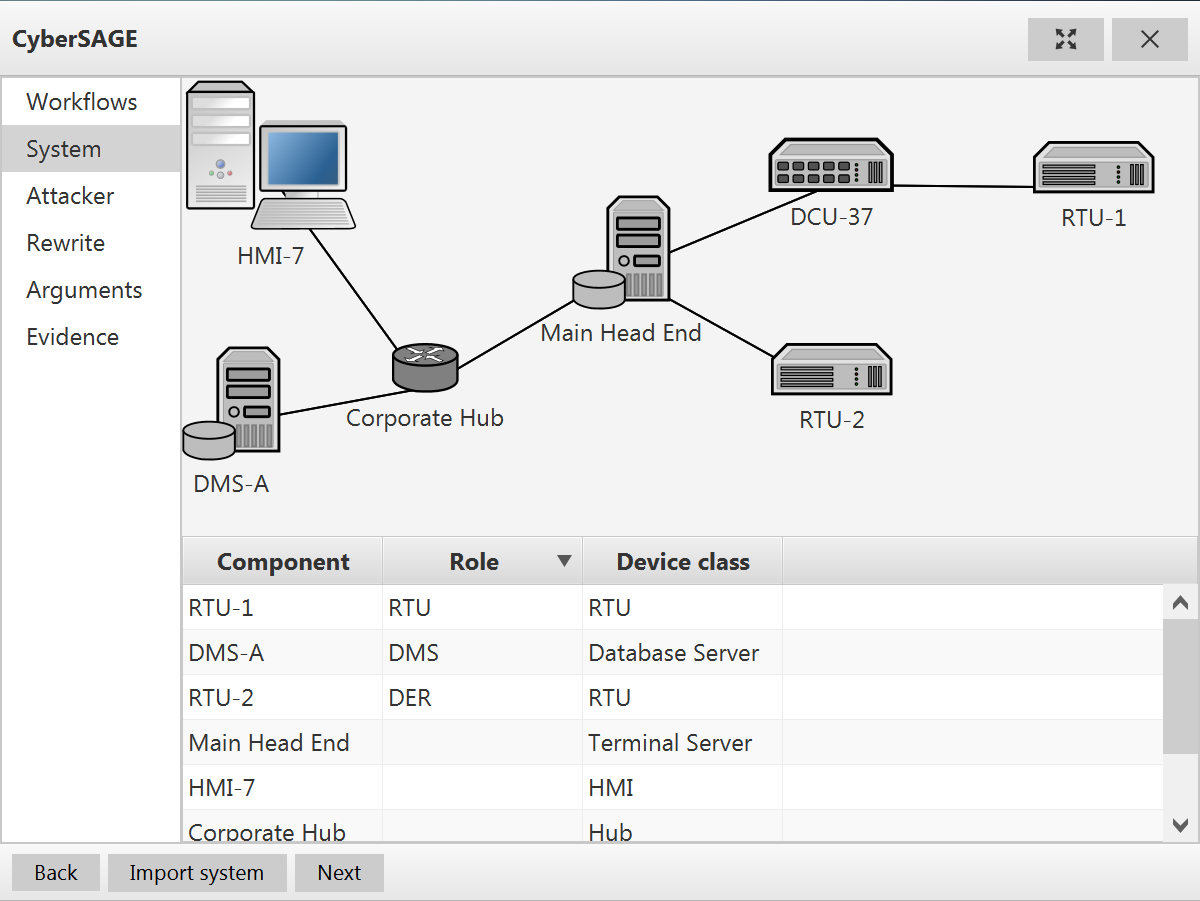Viewport: 1200px width, 901px height.
Task: Go to the Evidence section
Action: tap(73, 337)
